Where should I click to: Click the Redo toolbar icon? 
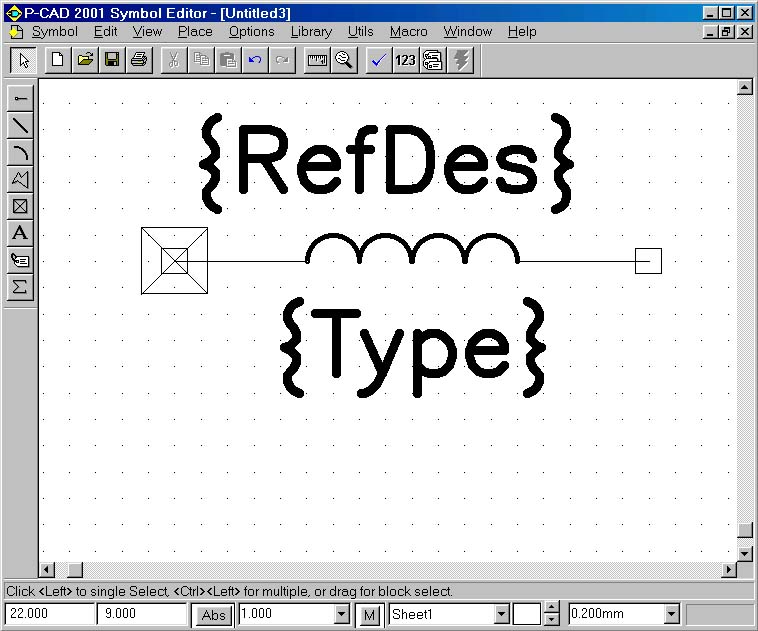(x=282, y=60)
